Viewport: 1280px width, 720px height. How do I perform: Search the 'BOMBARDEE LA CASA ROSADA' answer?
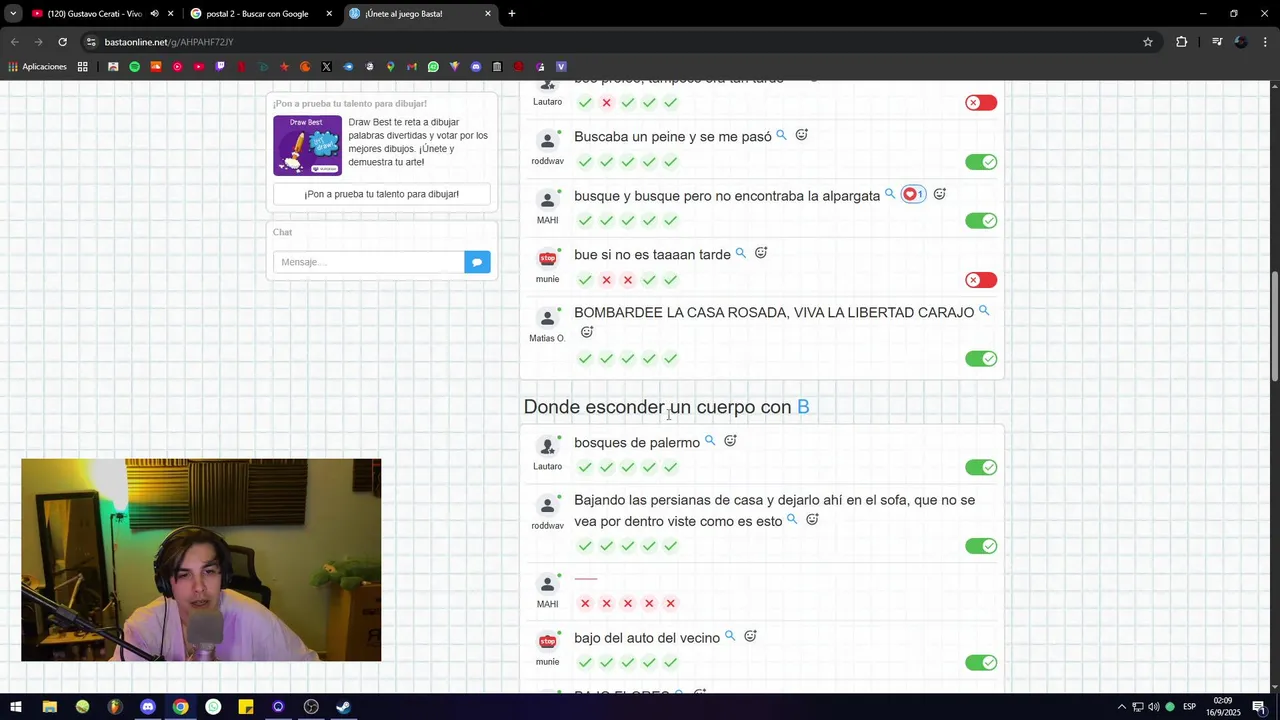pyautogui.click(x=984, y=311)
